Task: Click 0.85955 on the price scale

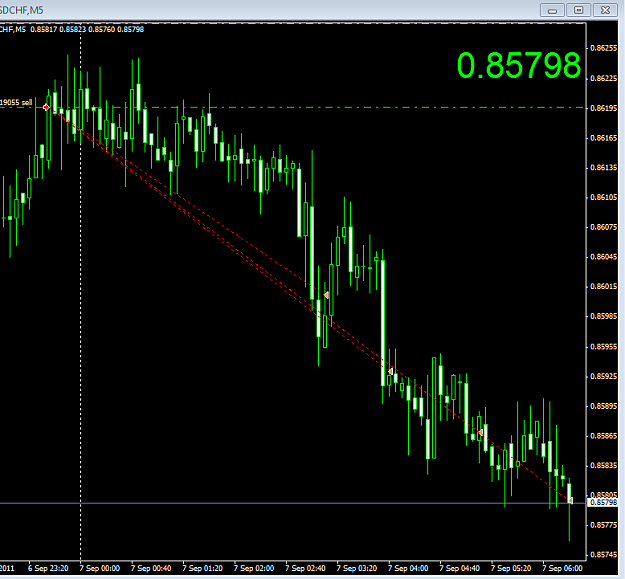Action: click(x=603, y=347)
